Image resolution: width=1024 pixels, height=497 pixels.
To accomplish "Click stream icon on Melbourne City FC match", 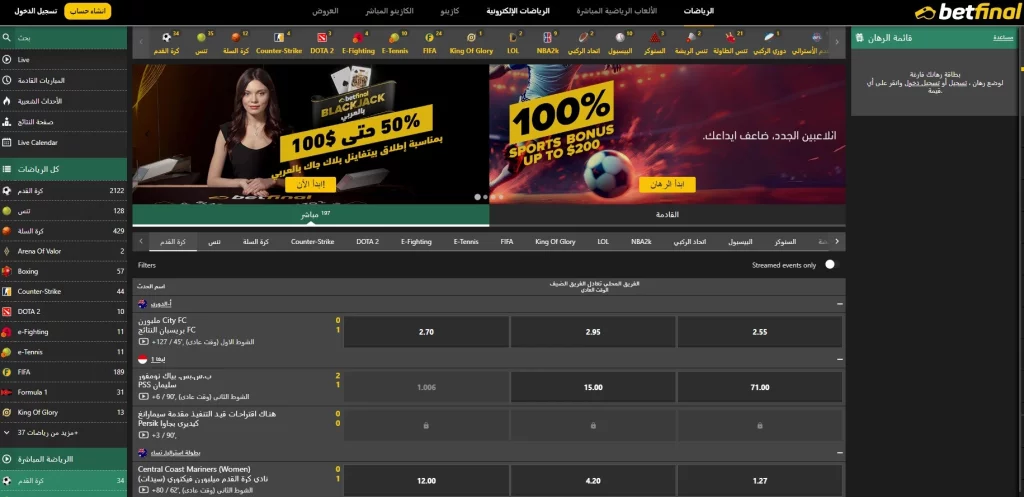I will [x=143, y=342].
